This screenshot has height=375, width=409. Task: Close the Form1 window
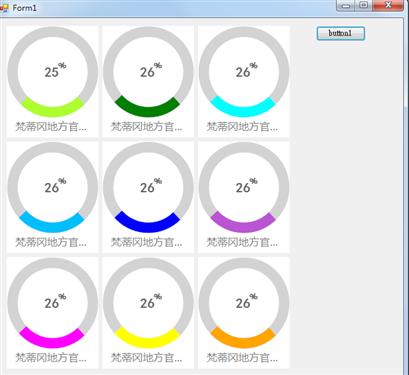(x=388, y=5)
